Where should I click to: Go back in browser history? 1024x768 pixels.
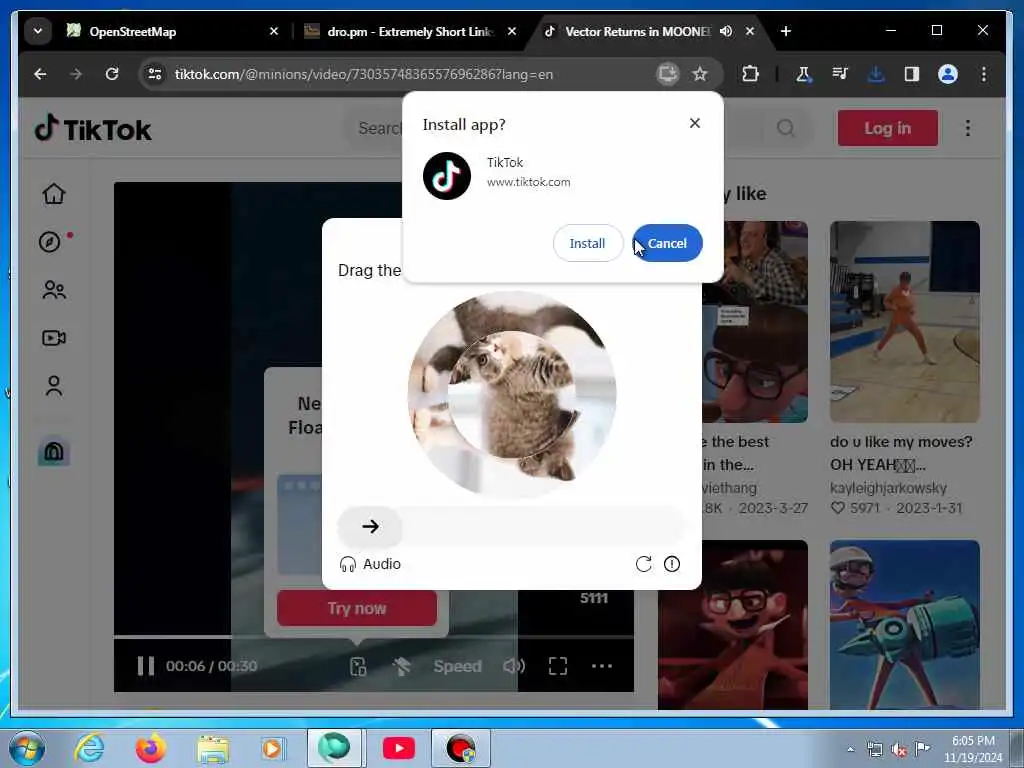point(40,74)
